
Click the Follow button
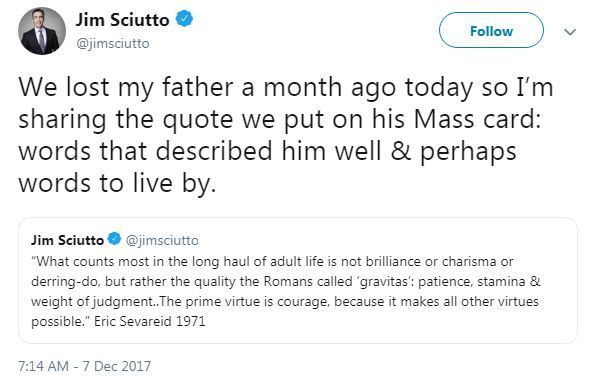(491, 30)
